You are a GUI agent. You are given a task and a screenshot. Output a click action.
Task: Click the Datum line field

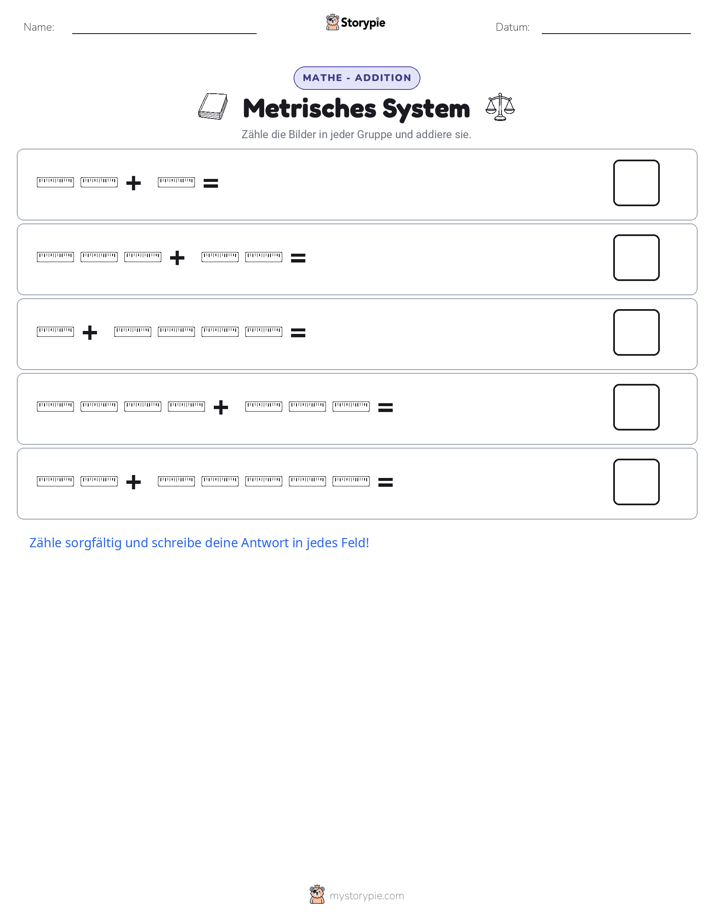click(x=616, y=28)
